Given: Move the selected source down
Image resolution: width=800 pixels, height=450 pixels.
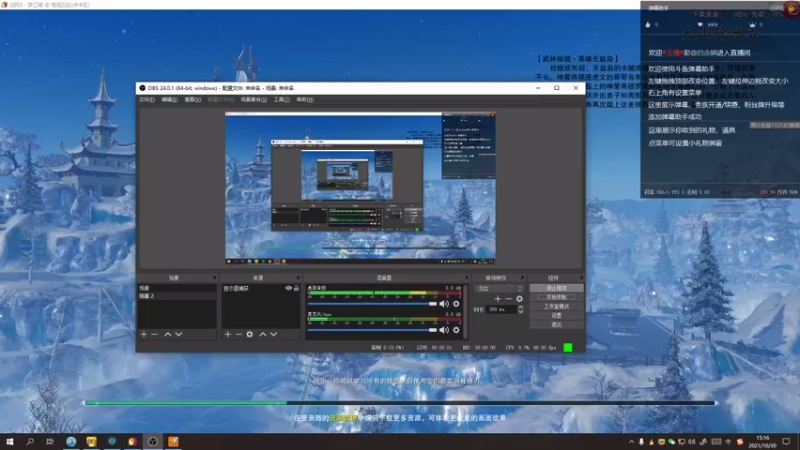Looking at the screenshot, I should (274, 334).
